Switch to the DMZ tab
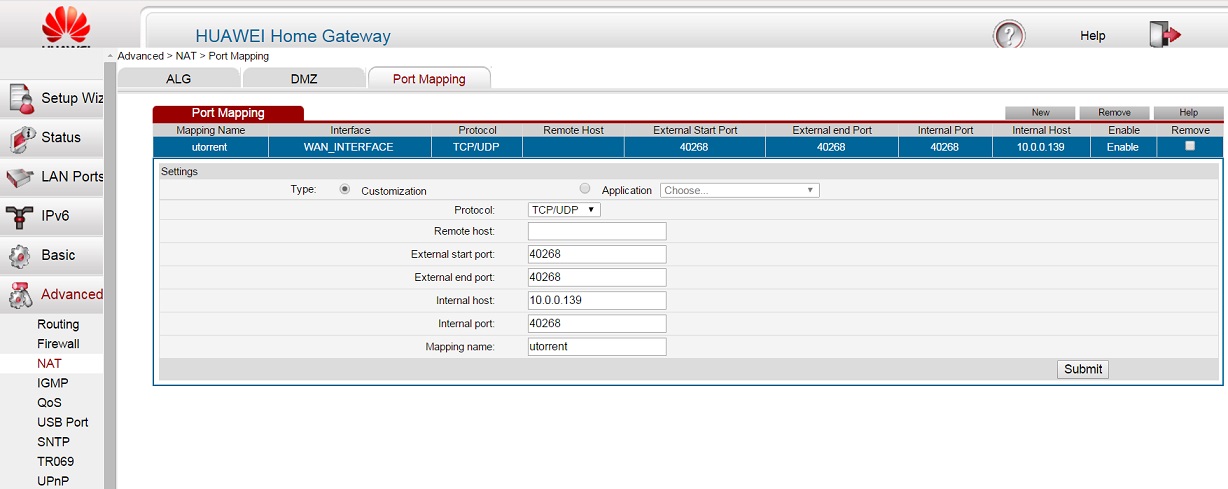The height and width of the screenshot is (489, 1228). 303,79
